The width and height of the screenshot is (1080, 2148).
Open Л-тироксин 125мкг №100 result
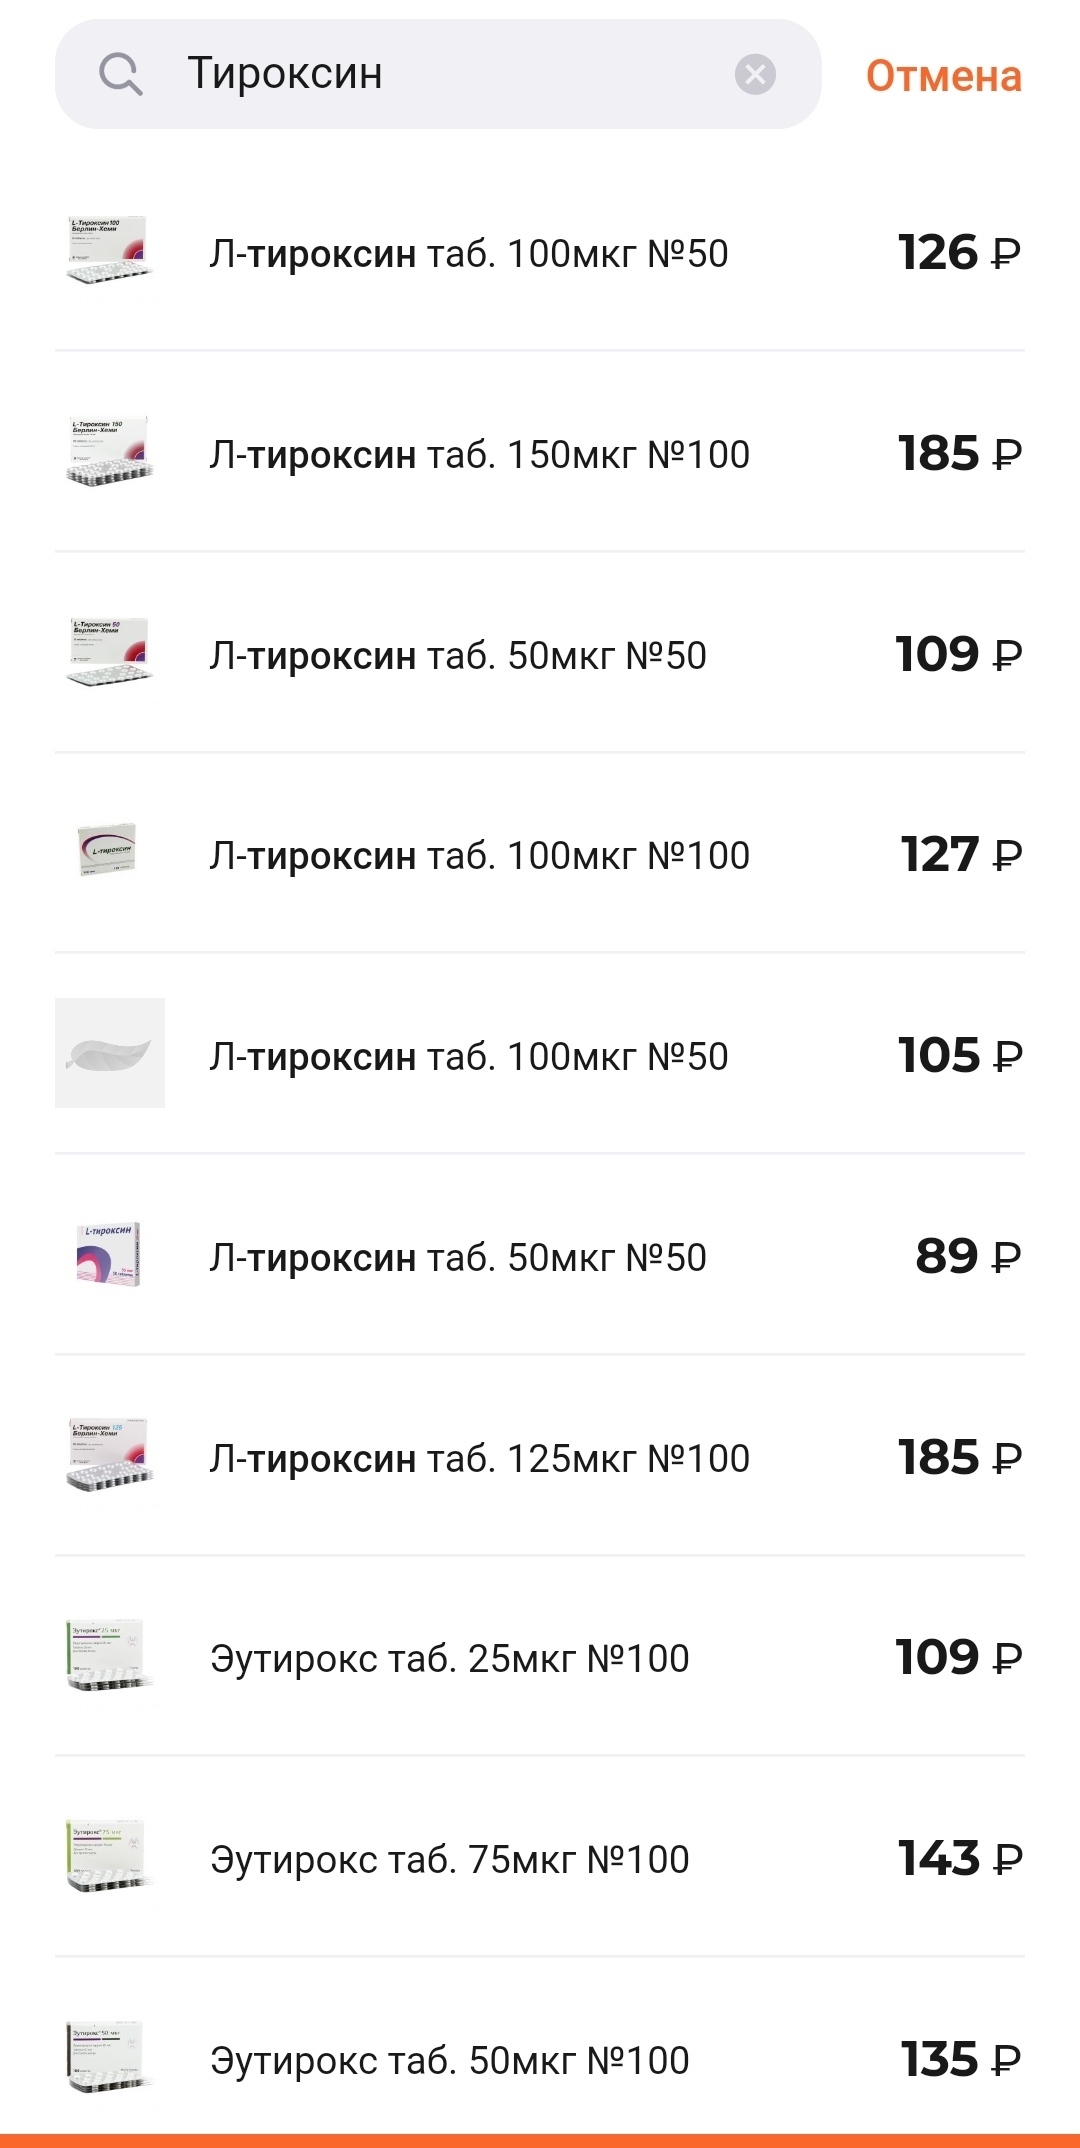point(479,1459)
